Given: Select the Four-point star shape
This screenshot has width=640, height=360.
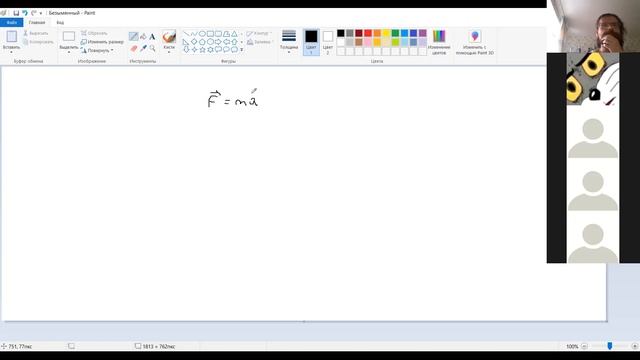Looking at the screenshot, I should (x=194, y=49).
